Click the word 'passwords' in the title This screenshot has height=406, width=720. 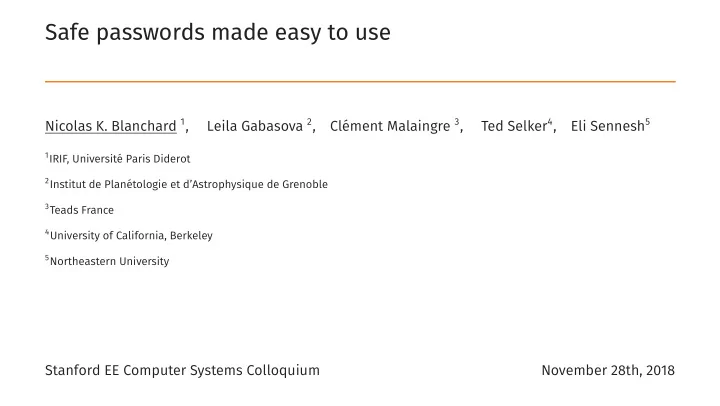(x=150, y=33)
